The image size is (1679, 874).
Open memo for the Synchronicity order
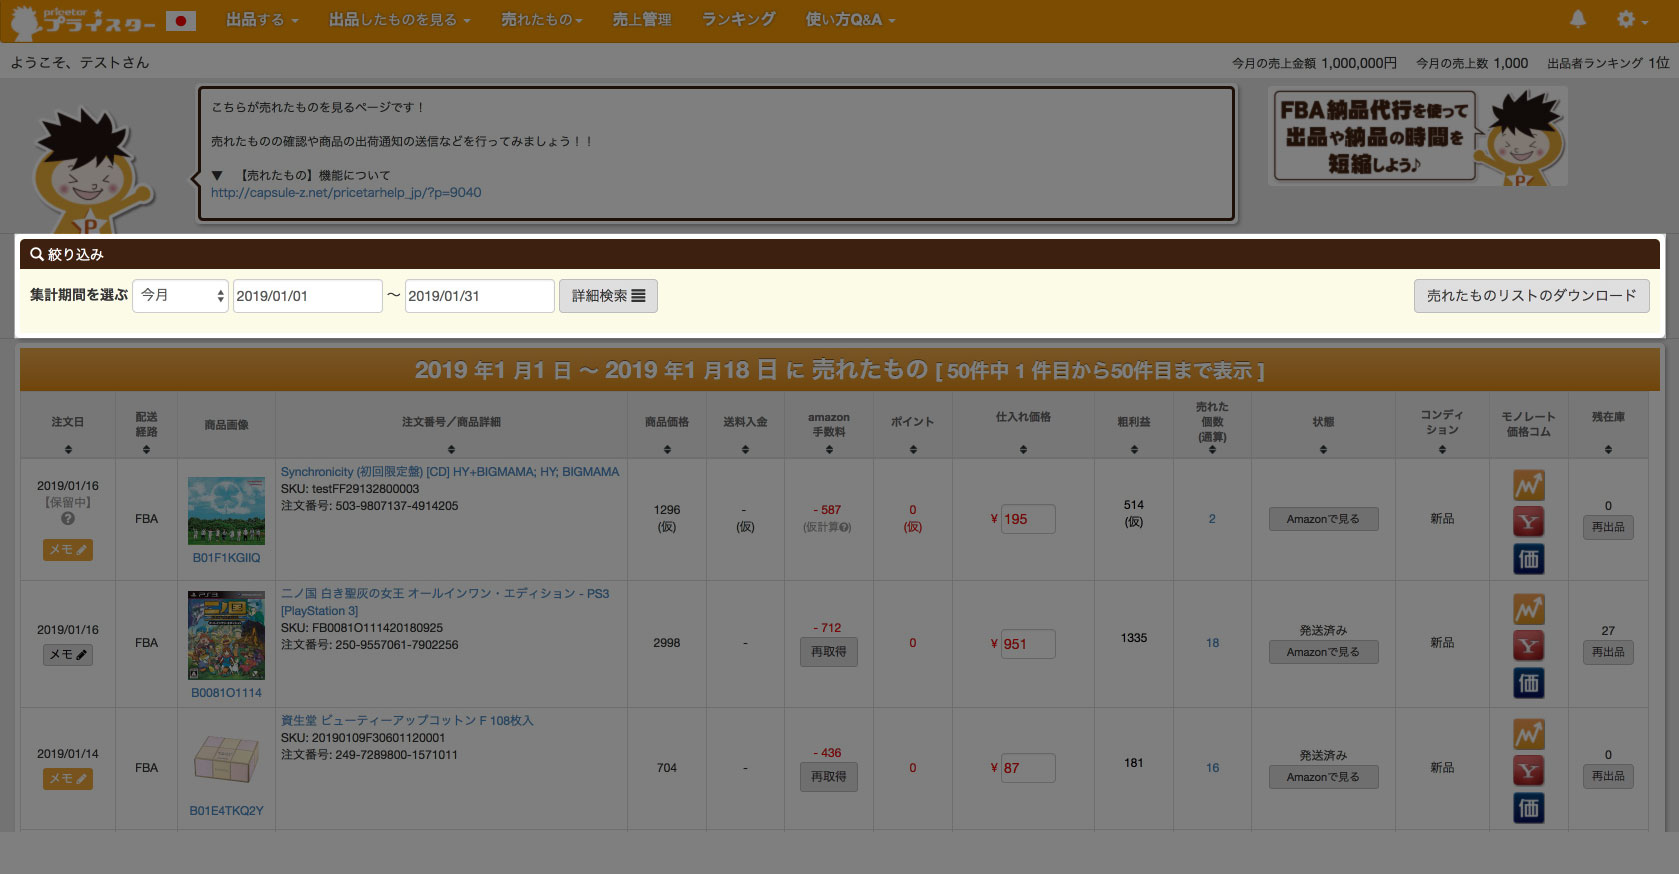68,550
